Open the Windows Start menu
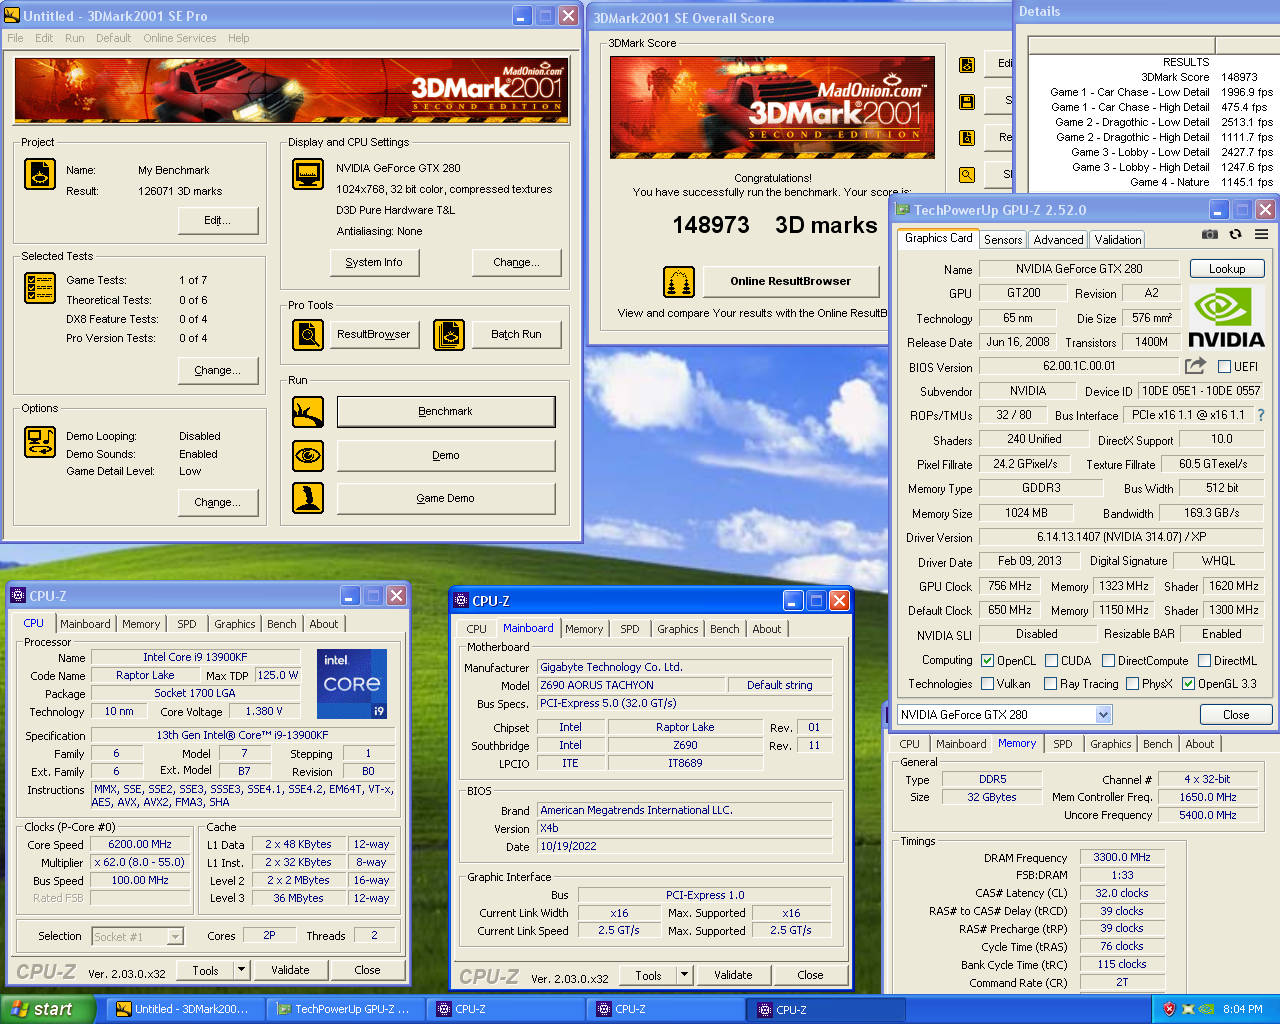This screenshot has height=1024, width=1280. [48, 1009]
